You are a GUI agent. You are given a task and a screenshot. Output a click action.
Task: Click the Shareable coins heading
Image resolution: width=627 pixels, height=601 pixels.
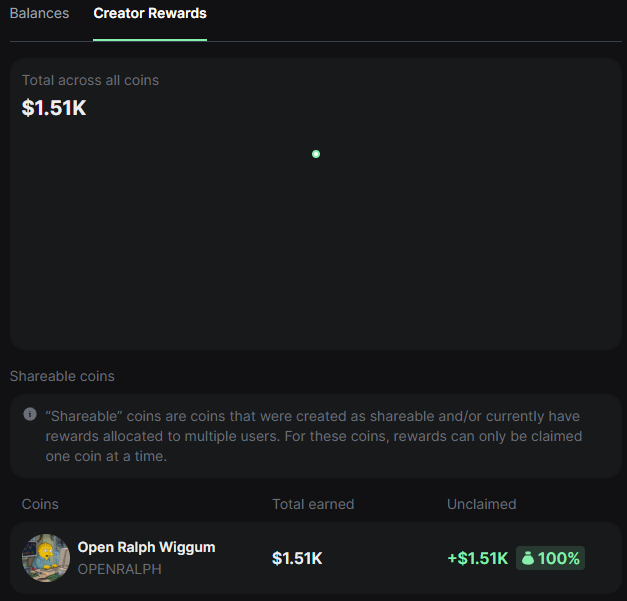click(62, 376)
